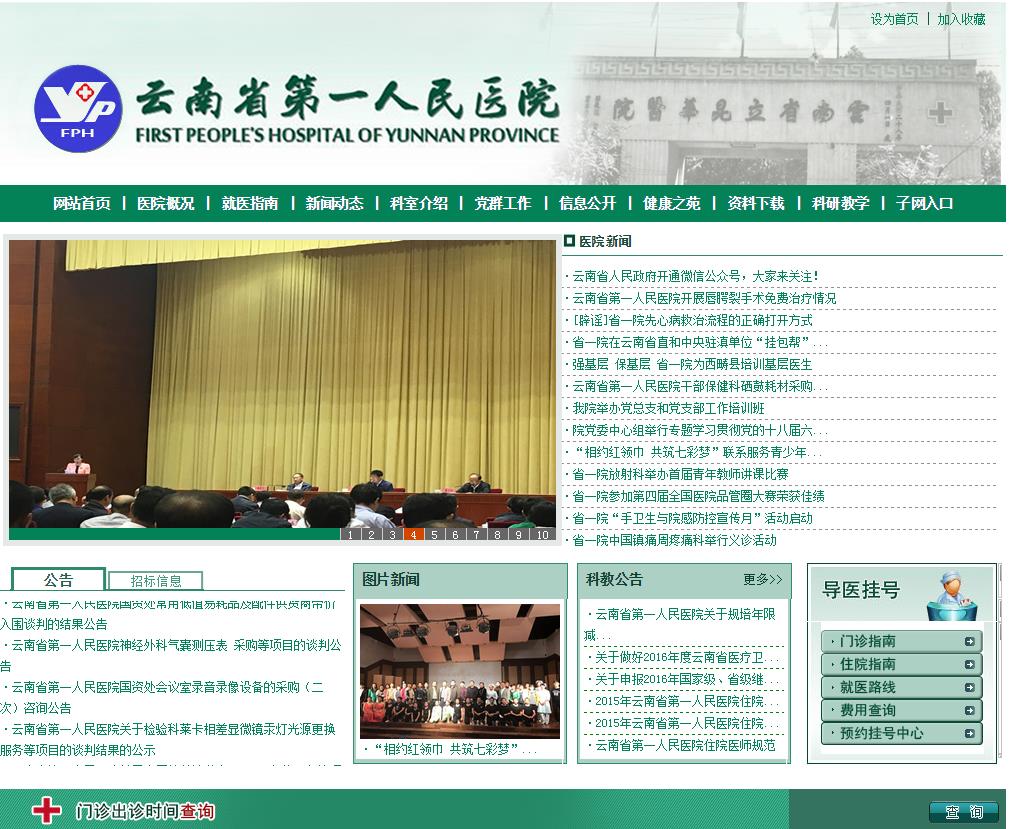
Task: Open 关于做好2016年度云南省医疗卫 notice
Action: point(687,657)
